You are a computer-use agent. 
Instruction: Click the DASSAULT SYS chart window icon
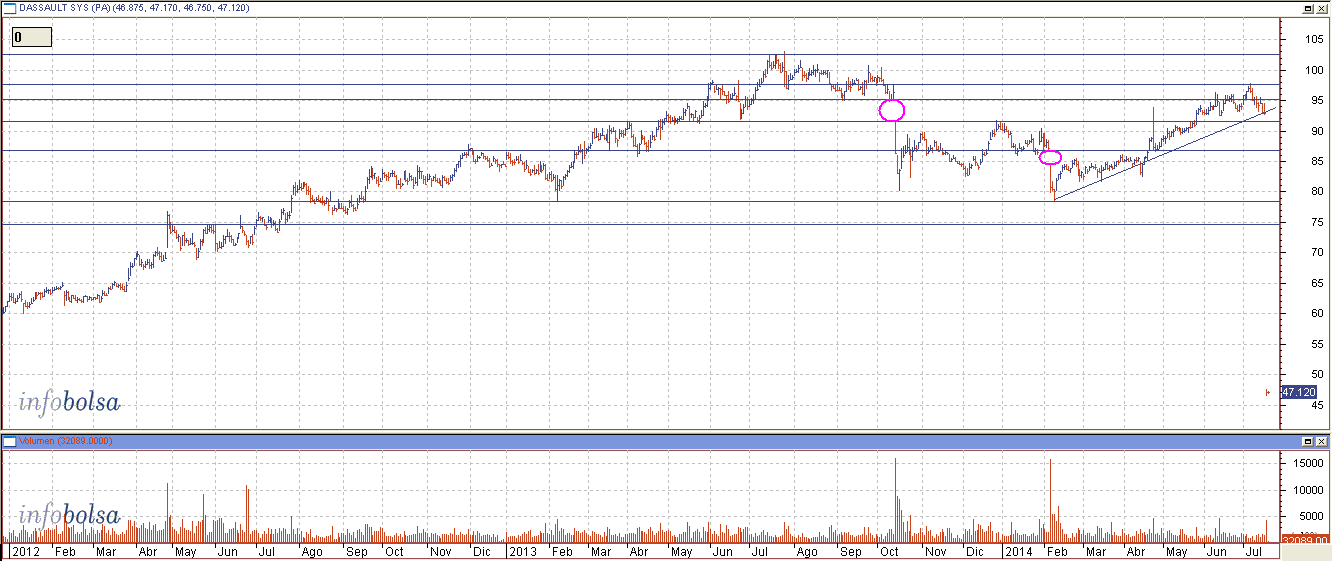click(x=9, y=7)
